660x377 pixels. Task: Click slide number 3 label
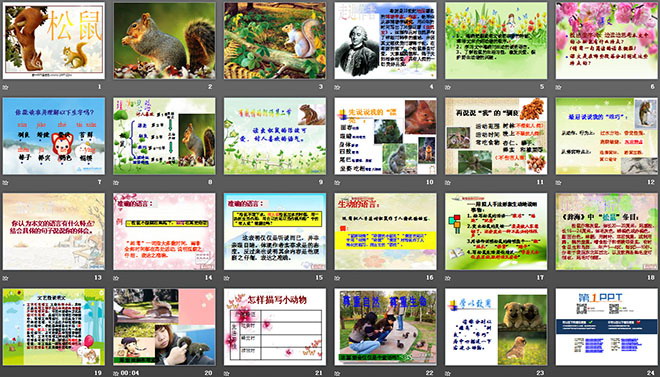click(320, 87)
